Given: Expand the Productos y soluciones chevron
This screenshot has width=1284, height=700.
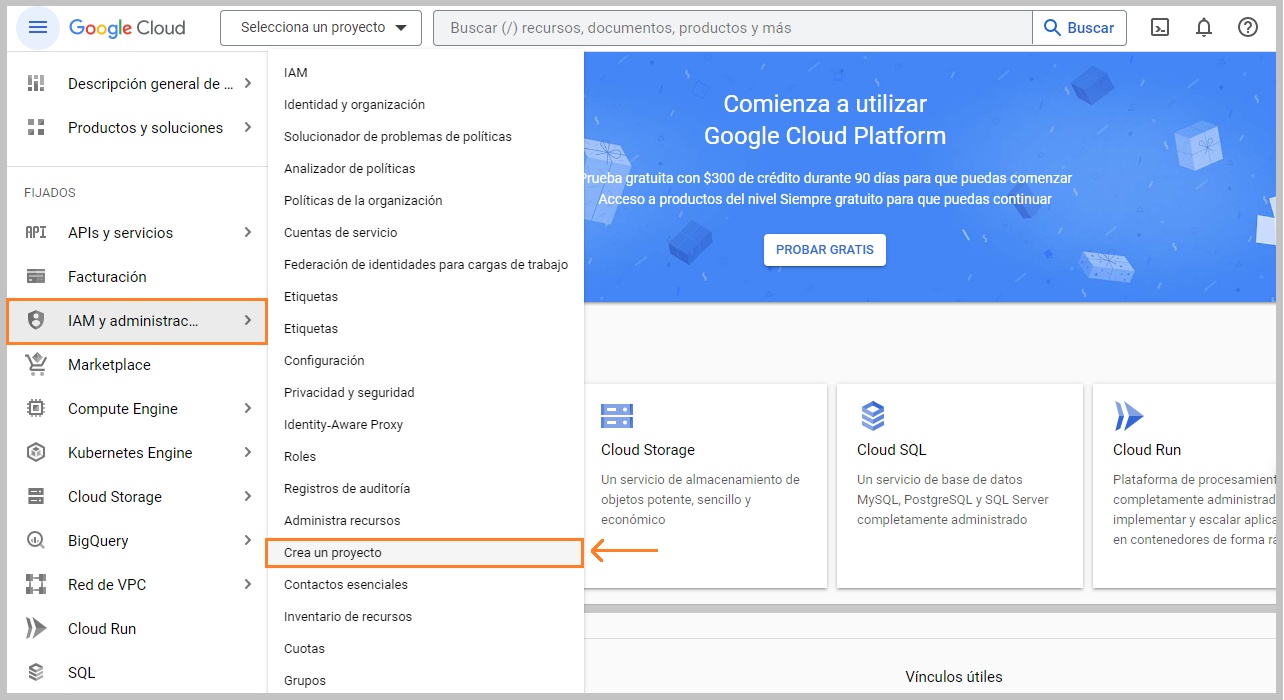Looking at the screenshot, I should [248, 128].
